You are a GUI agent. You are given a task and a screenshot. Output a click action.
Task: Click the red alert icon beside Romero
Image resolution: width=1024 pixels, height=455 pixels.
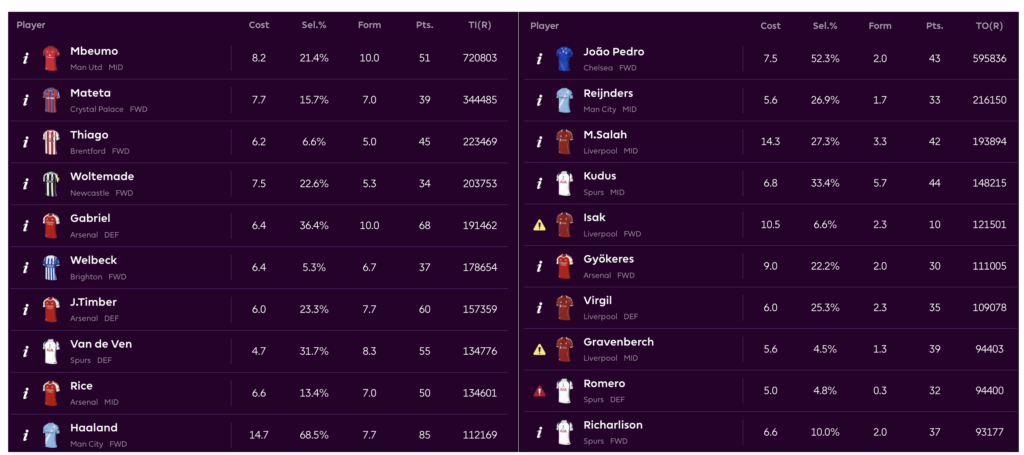540,391
